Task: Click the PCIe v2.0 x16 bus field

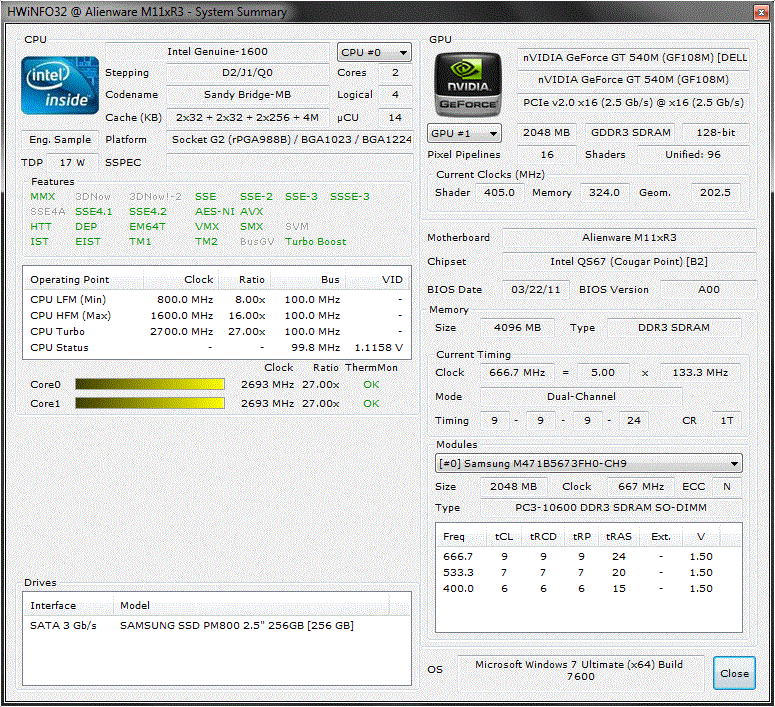Action: coord(633,103)
